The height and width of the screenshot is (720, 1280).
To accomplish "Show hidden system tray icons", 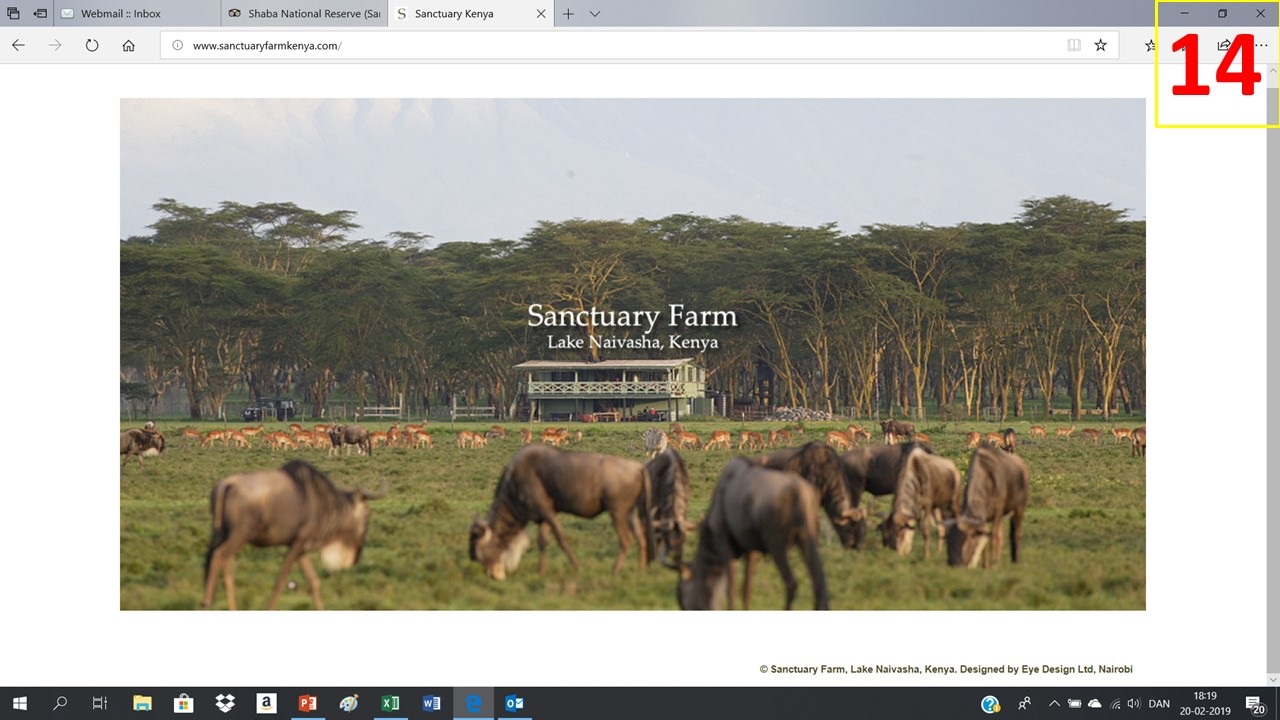I will (1054, 704).
